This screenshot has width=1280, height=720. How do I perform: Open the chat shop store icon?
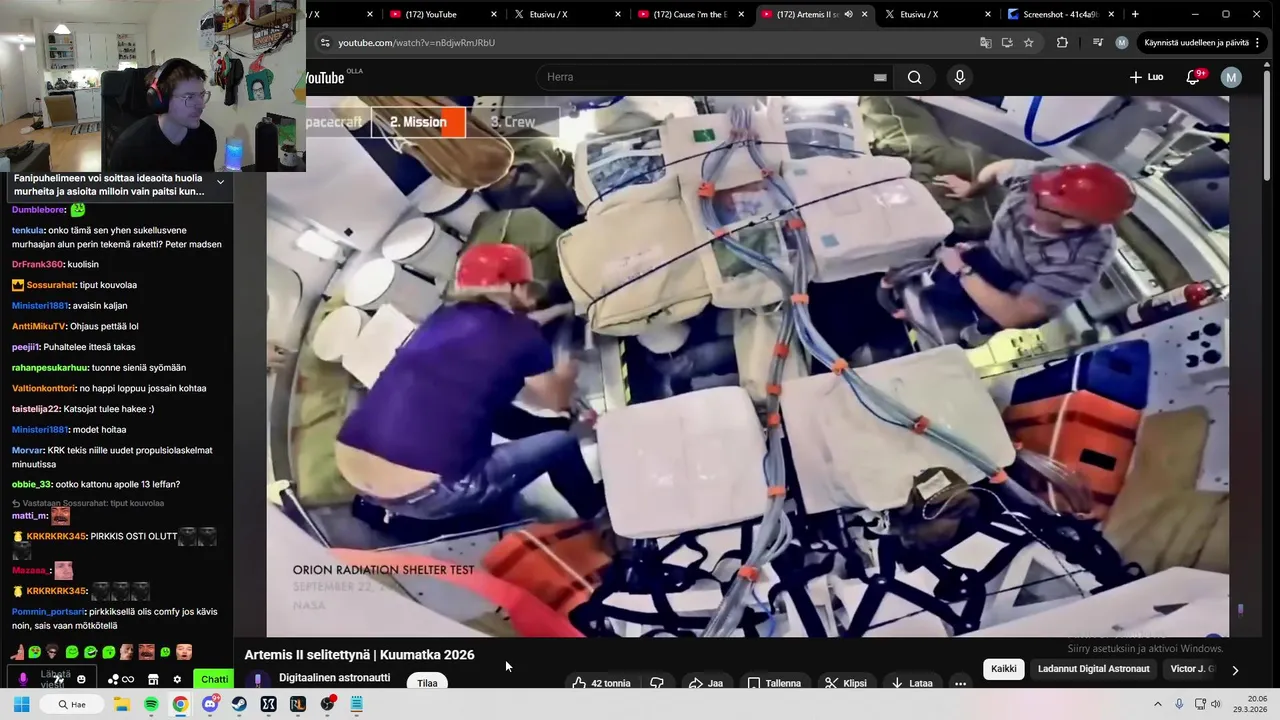153,679
